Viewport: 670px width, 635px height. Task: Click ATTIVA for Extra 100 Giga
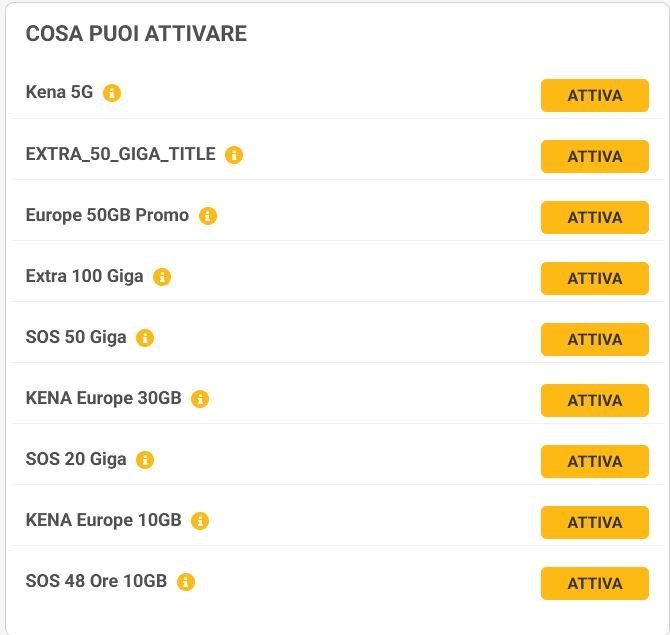click(594, 279)
